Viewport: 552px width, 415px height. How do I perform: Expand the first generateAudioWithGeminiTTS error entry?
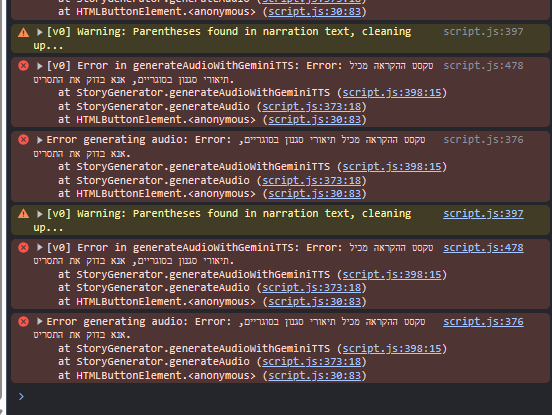point(39,66)
